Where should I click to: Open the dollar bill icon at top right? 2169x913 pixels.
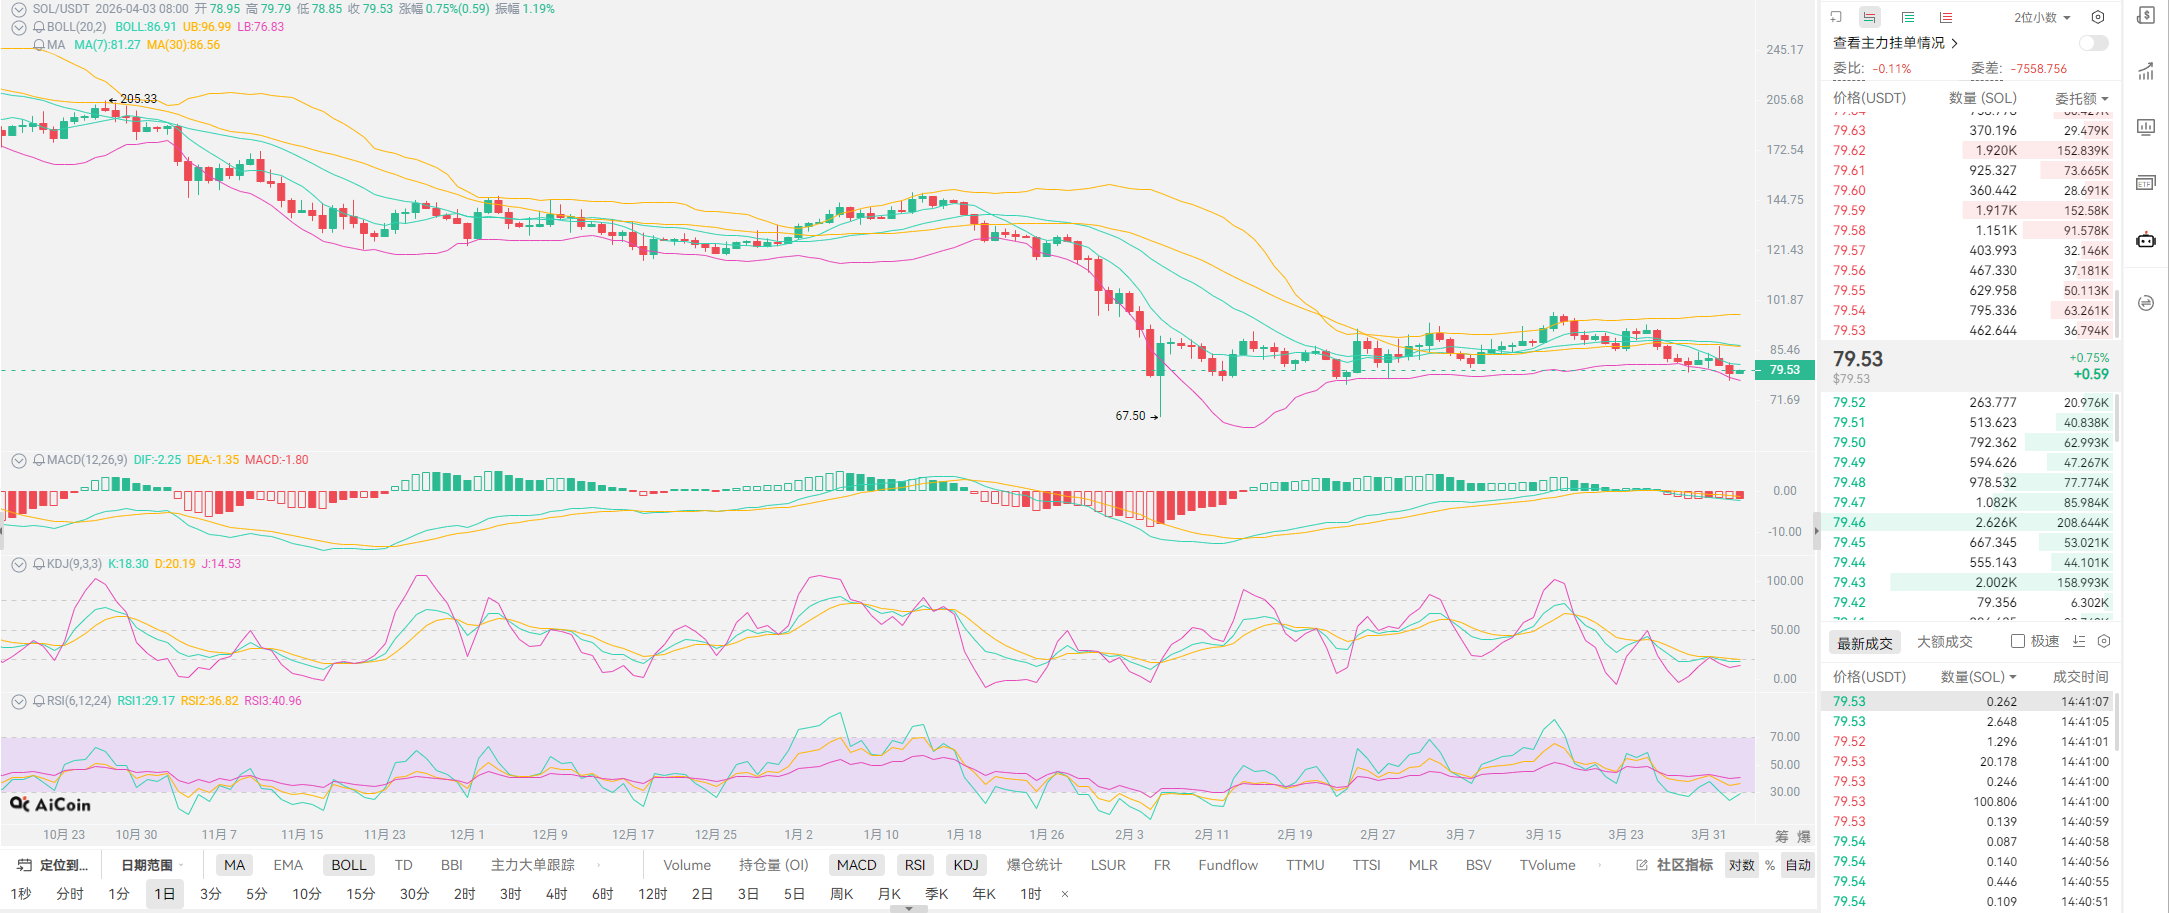coord(2146,16)
